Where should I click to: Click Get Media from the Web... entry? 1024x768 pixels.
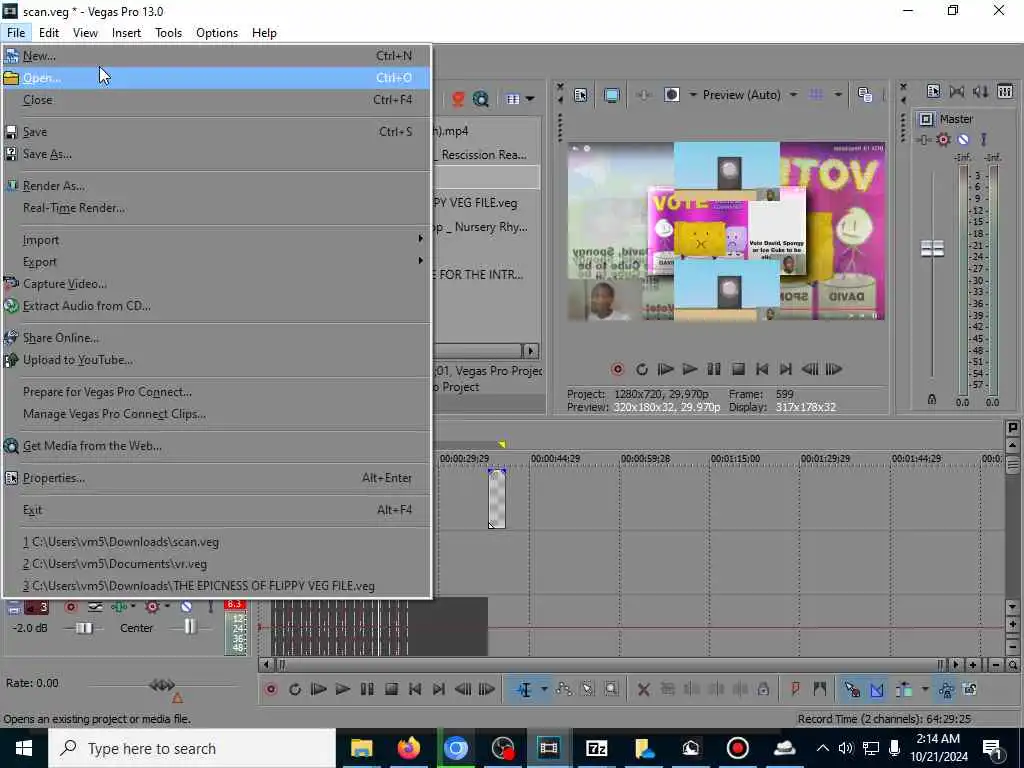(x=216, y=446)
